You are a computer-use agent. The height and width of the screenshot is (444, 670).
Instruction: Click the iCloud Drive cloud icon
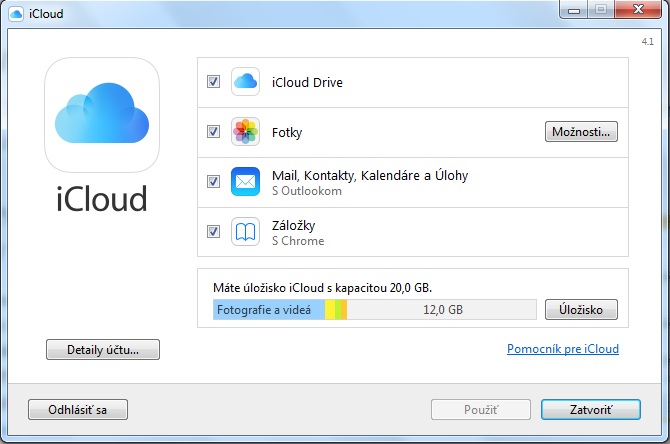click(x=246, y=82)
